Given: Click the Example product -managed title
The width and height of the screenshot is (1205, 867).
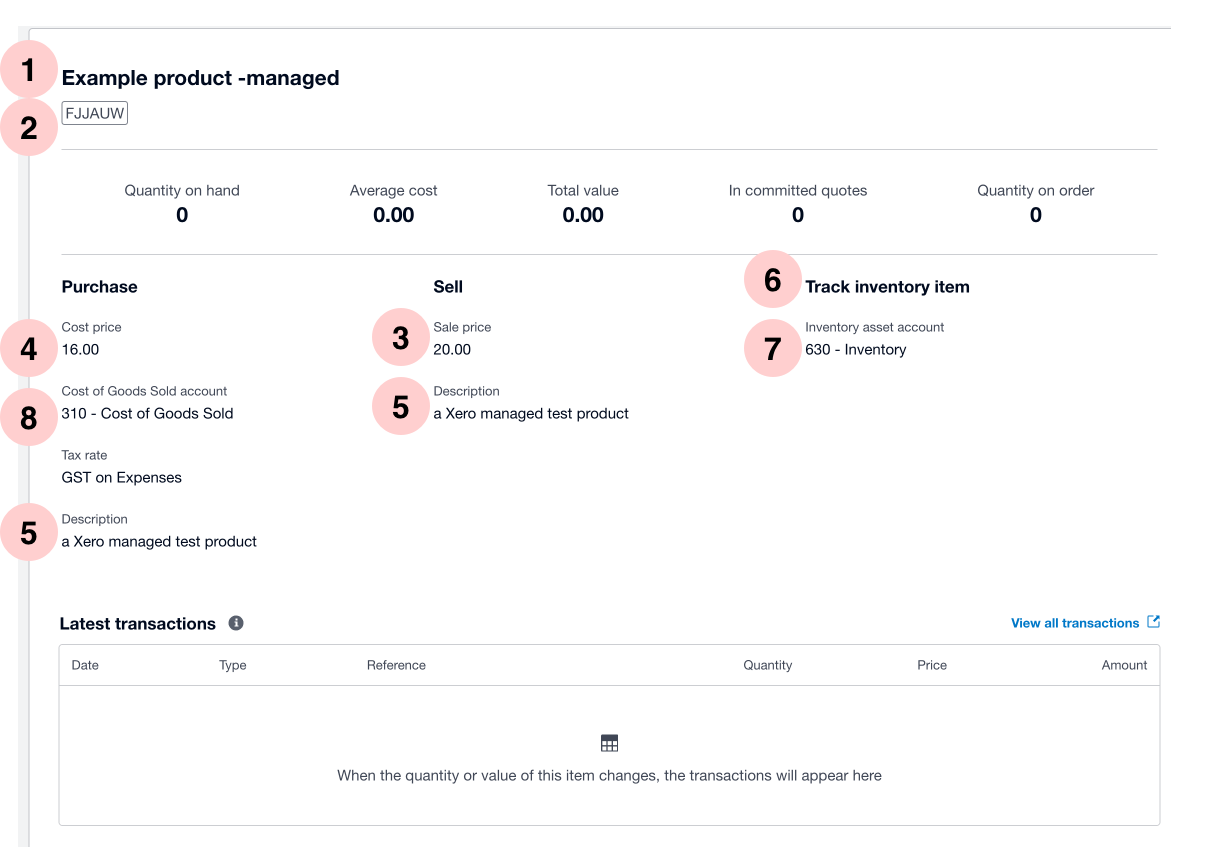Looking at the screenshot, I should coord(200,78).
